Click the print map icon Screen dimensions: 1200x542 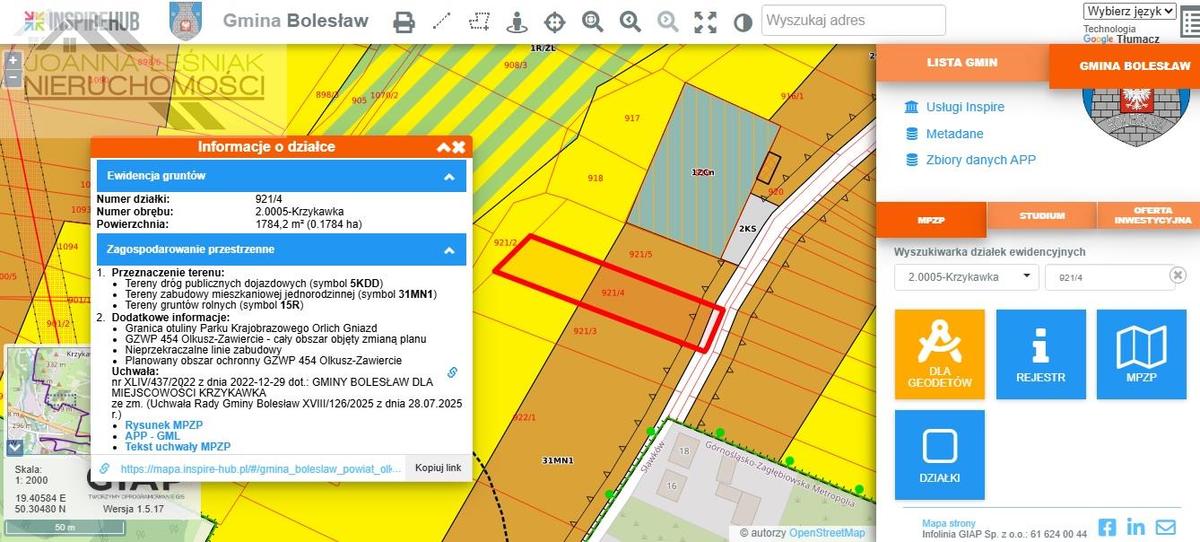(x=403, y=21)
